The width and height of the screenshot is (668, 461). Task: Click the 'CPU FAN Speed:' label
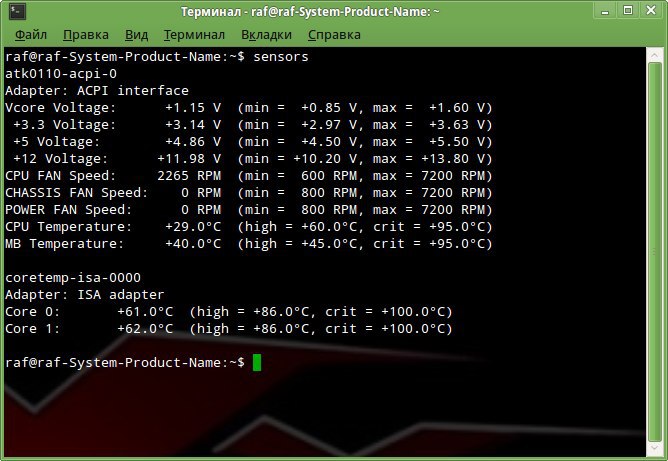[60, 176]
